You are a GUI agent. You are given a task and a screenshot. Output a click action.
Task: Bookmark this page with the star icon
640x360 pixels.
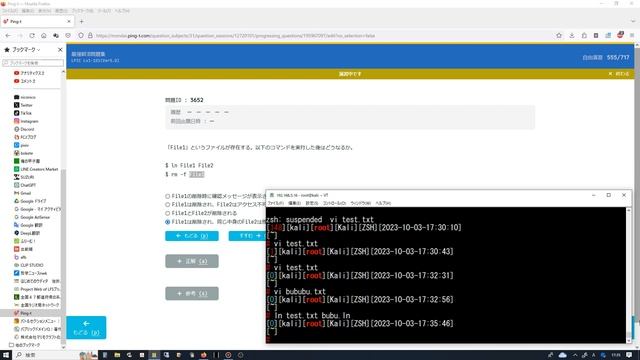click(x=559, y=36)
